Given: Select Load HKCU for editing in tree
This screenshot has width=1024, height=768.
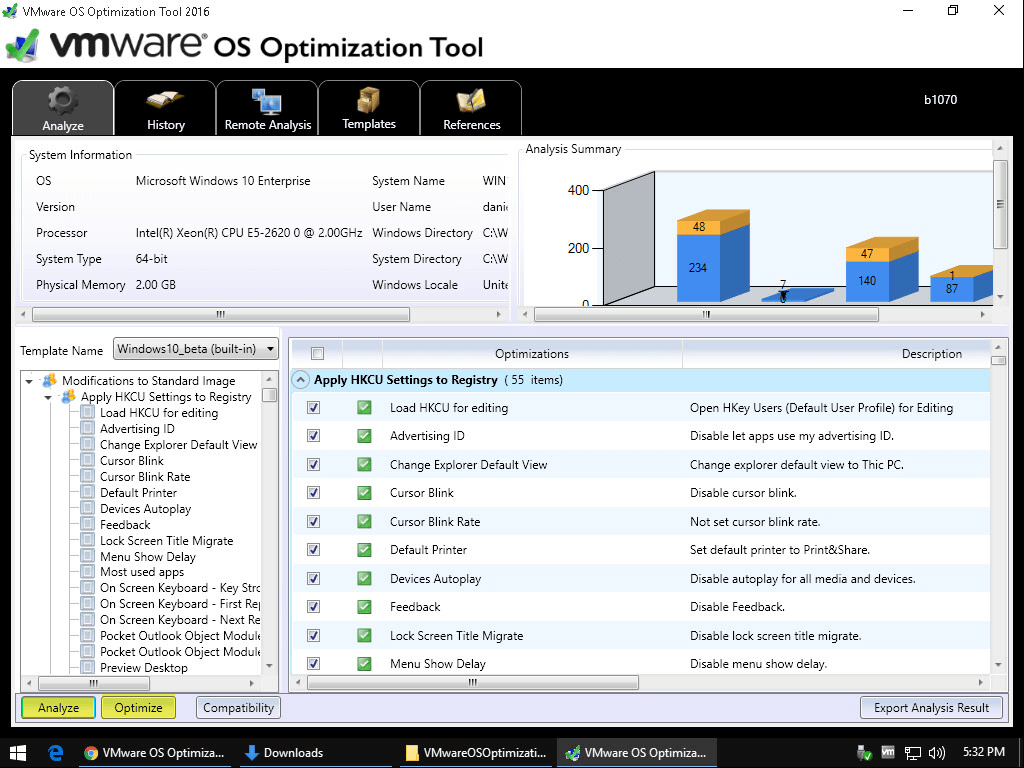Looking at the screenshot, I should (159, 413).
